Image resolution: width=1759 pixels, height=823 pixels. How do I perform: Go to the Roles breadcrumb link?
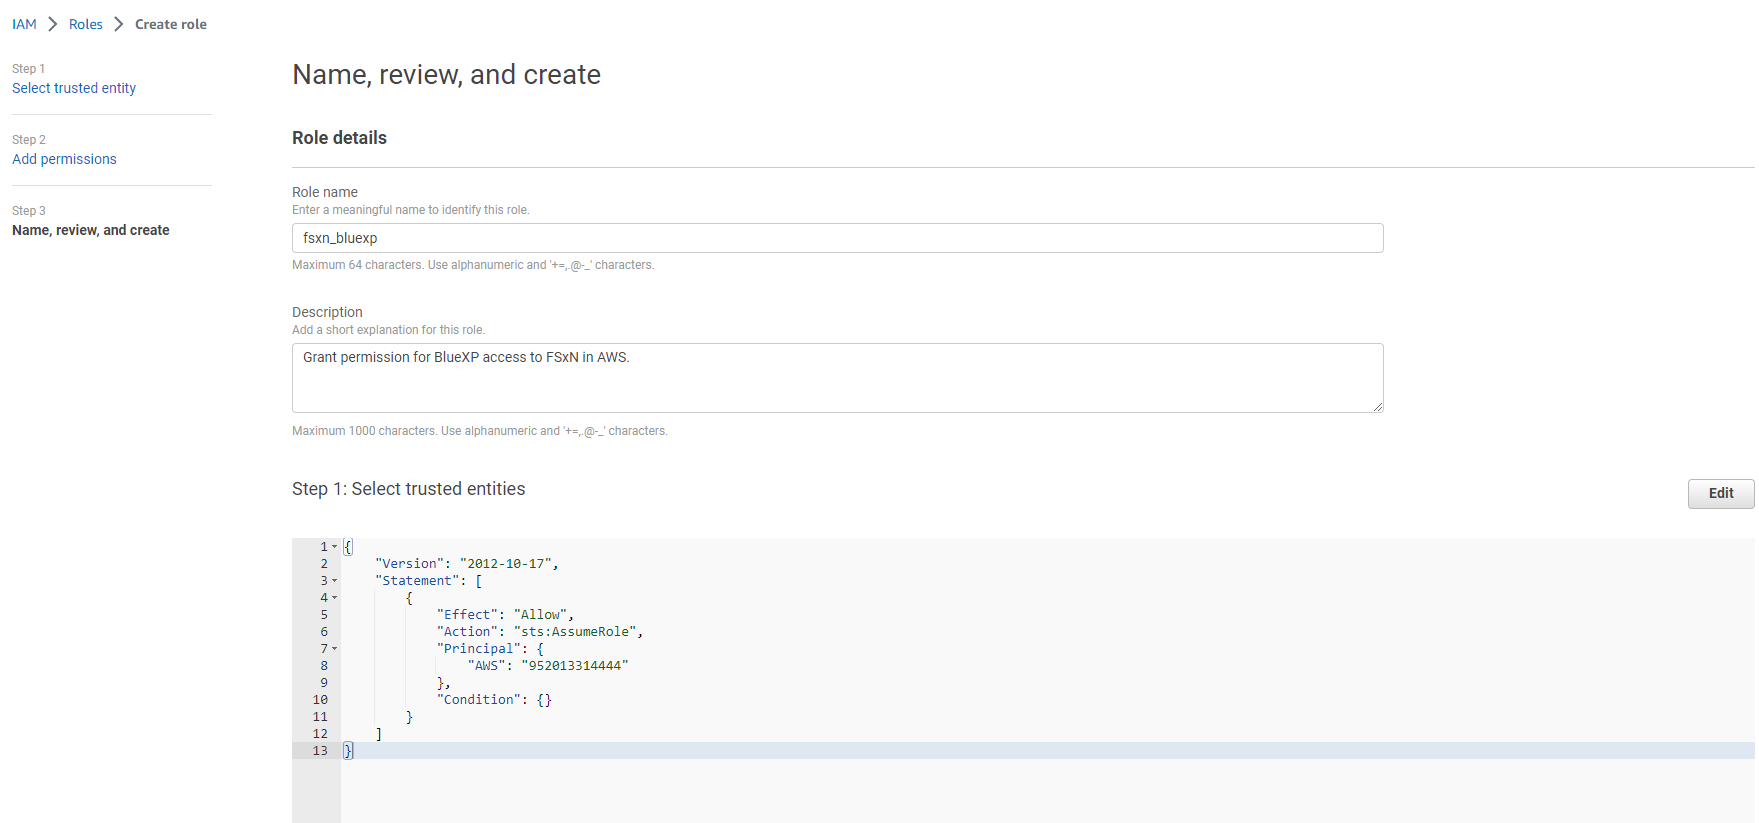click(x=86, y=24)
